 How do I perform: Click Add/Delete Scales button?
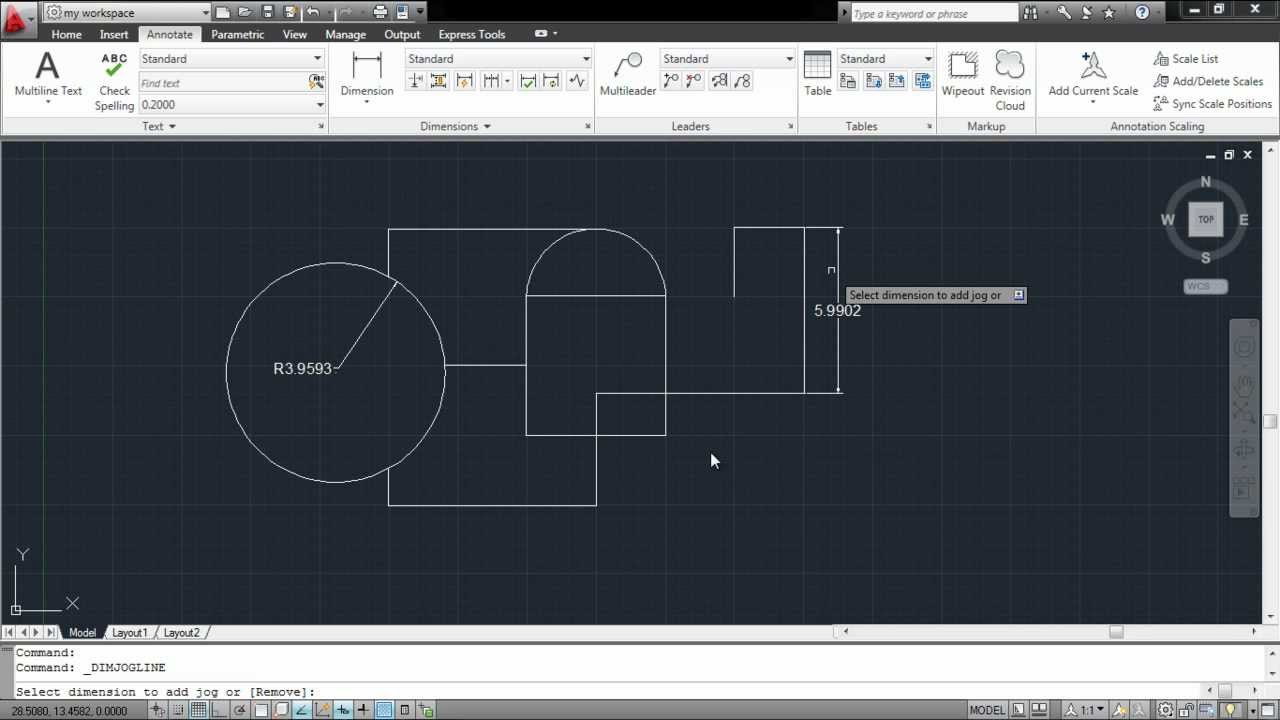point(1208,81)
